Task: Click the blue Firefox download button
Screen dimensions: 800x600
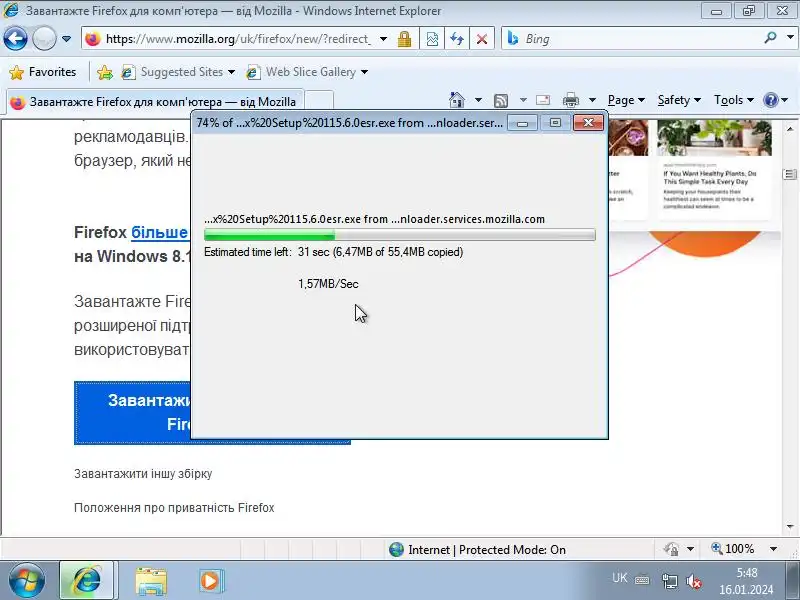Action: [133, 412]
